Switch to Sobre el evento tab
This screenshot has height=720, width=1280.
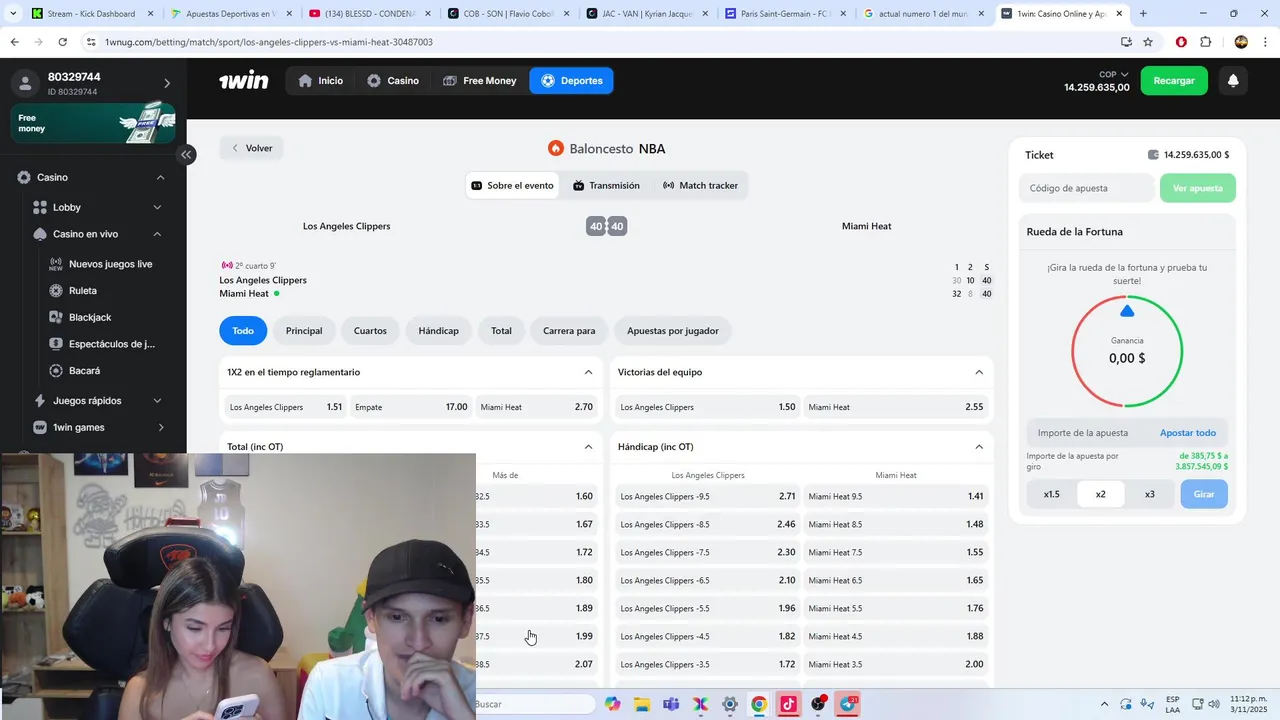pos(512,186)
